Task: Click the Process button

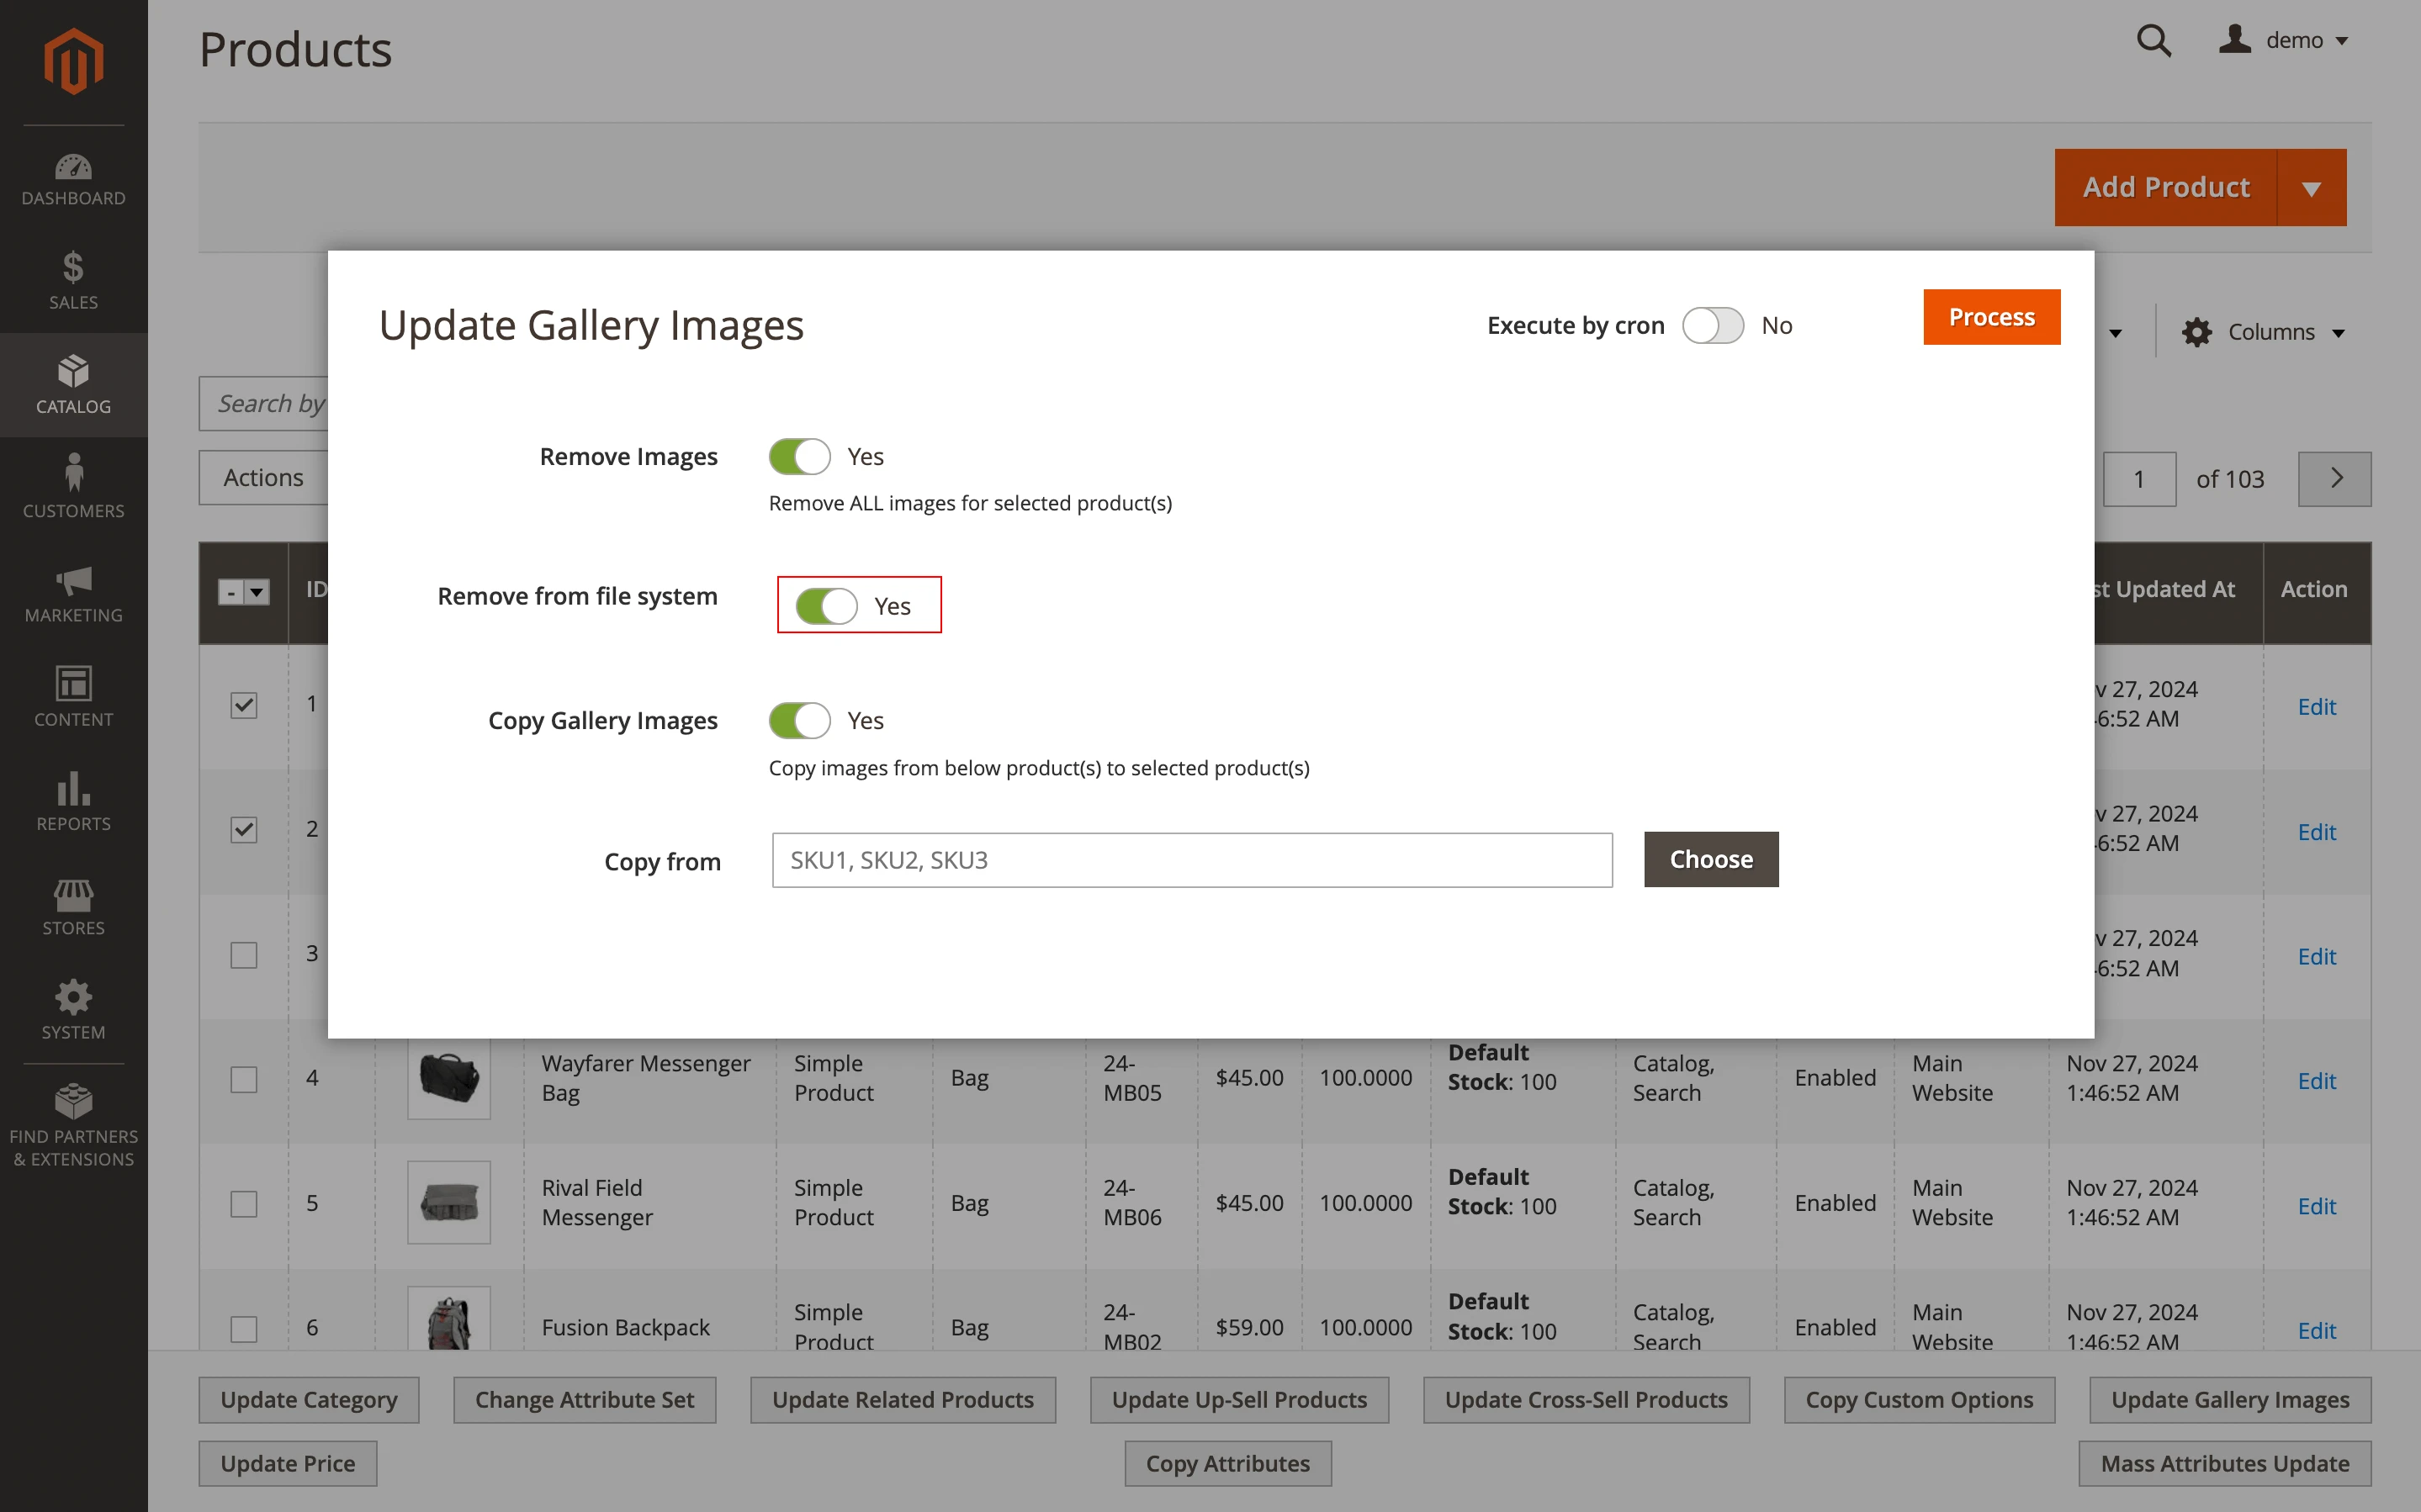Action: [x=1990, y=317]
